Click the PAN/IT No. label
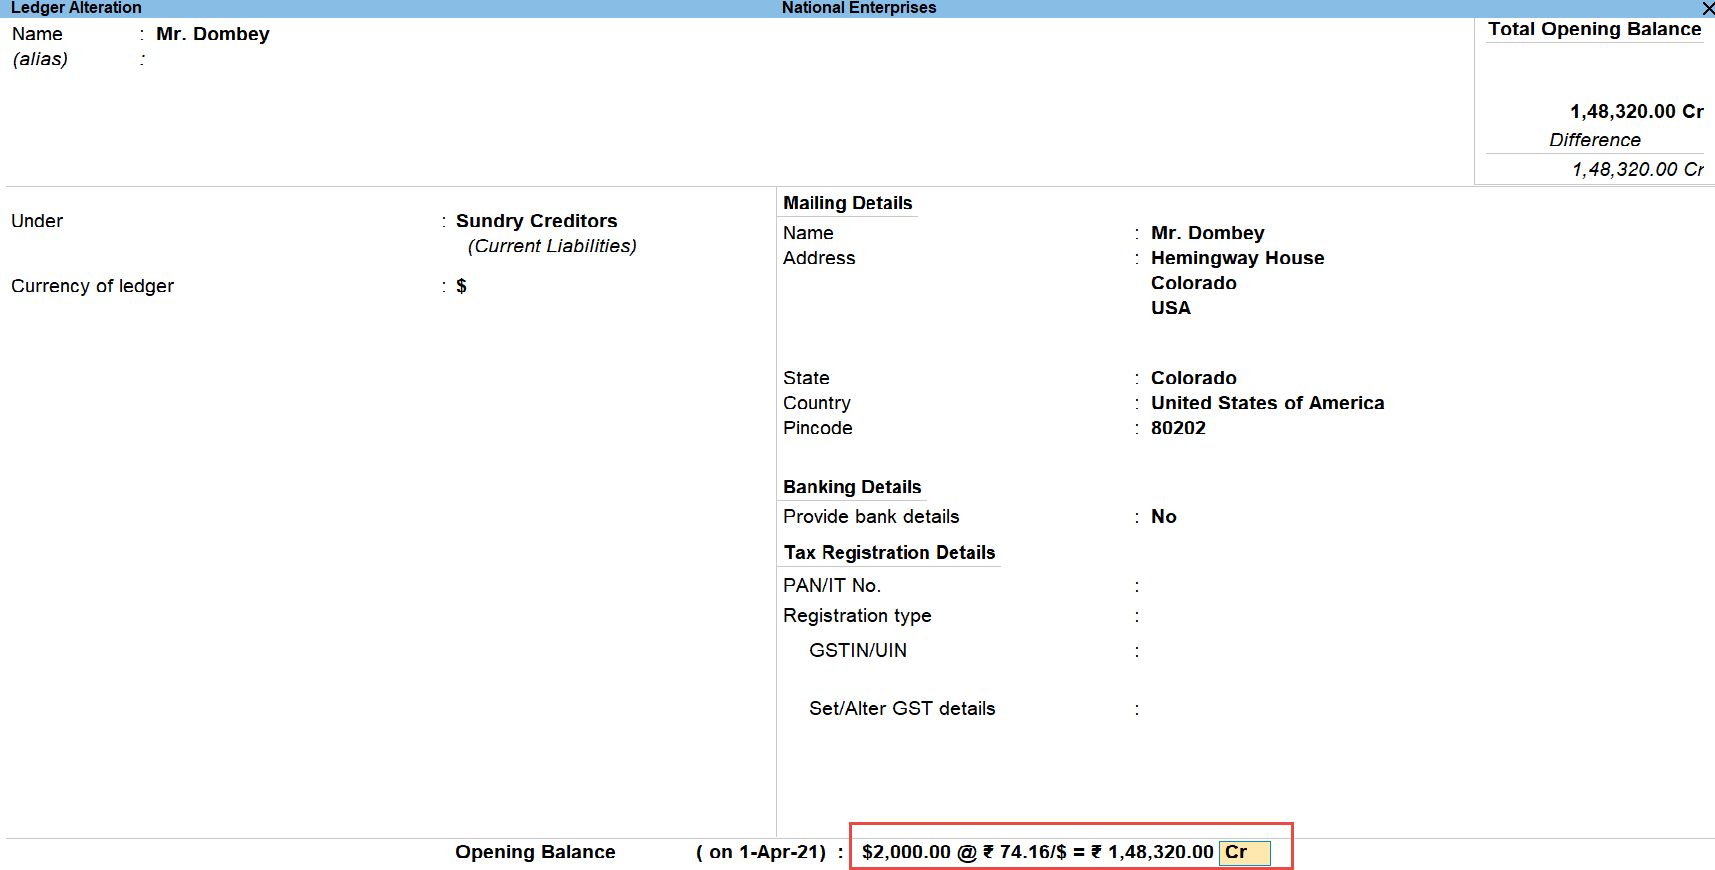This screenshot has width=1715, height=870. pyautogui.click(x=832, y=586)
